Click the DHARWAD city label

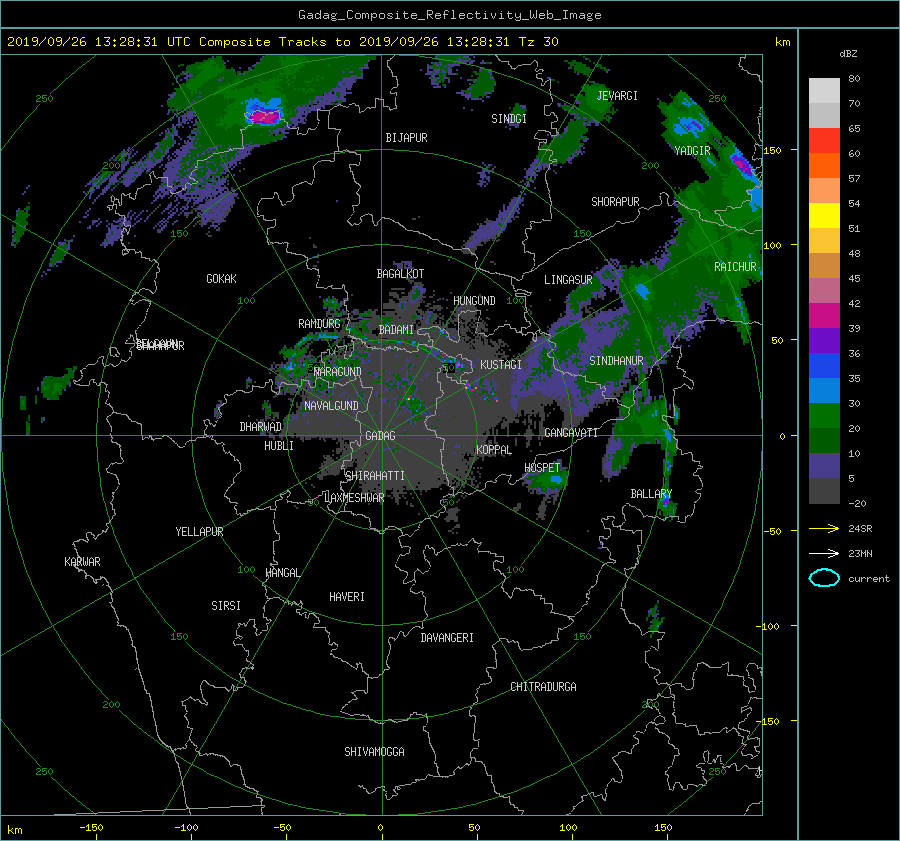[x=261, y=427]
